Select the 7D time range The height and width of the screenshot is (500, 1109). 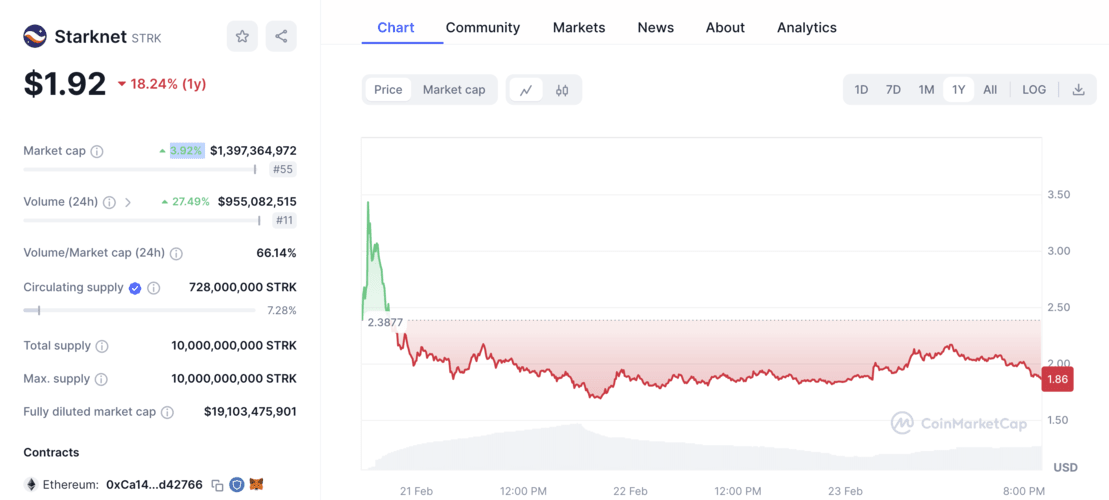click(x=893, y=90)
